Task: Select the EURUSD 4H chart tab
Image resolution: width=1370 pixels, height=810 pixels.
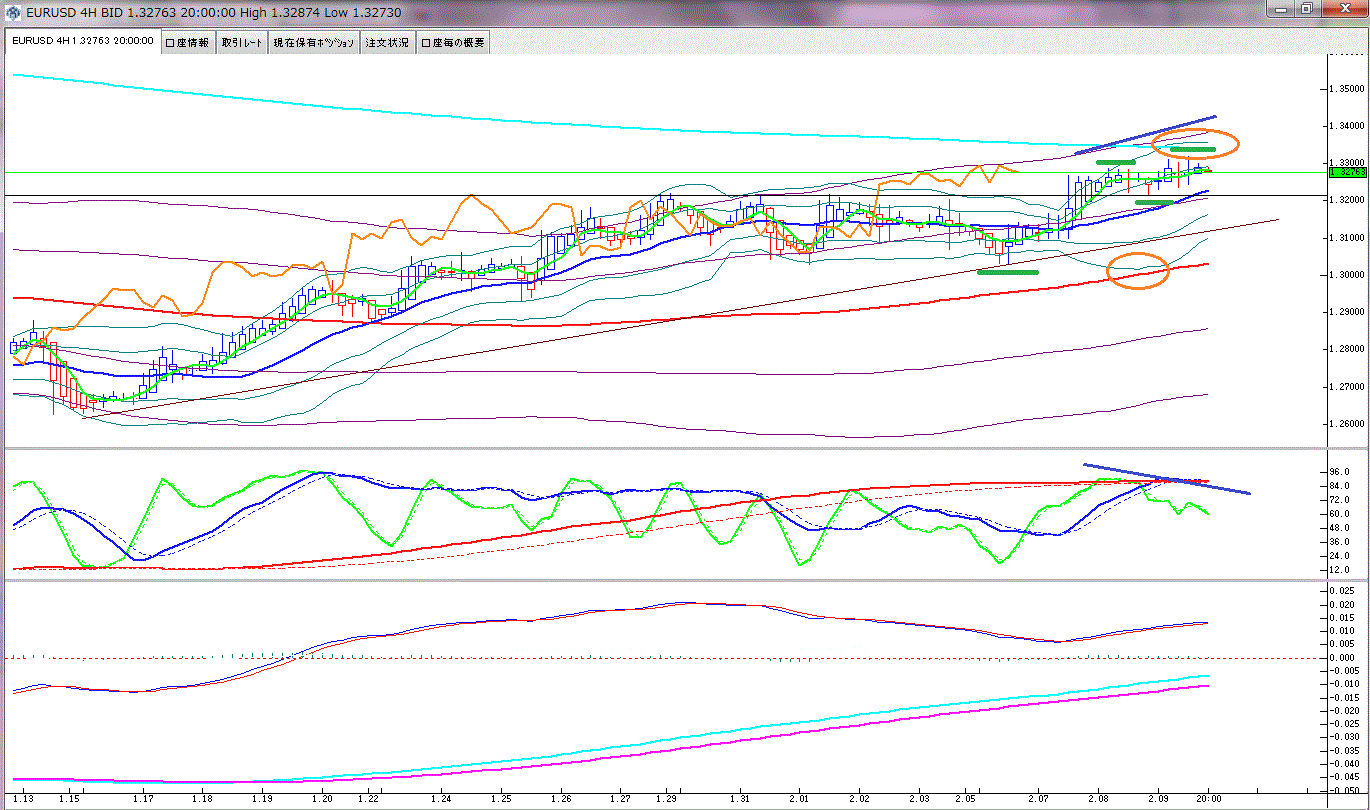Action: (x=82, y=42)
